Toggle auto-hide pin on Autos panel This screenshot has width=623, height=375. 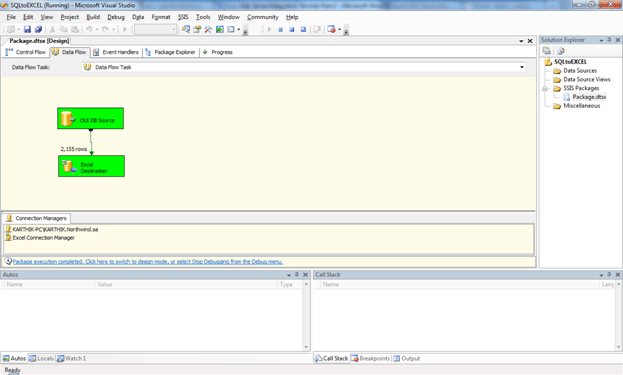pos(297,275)
